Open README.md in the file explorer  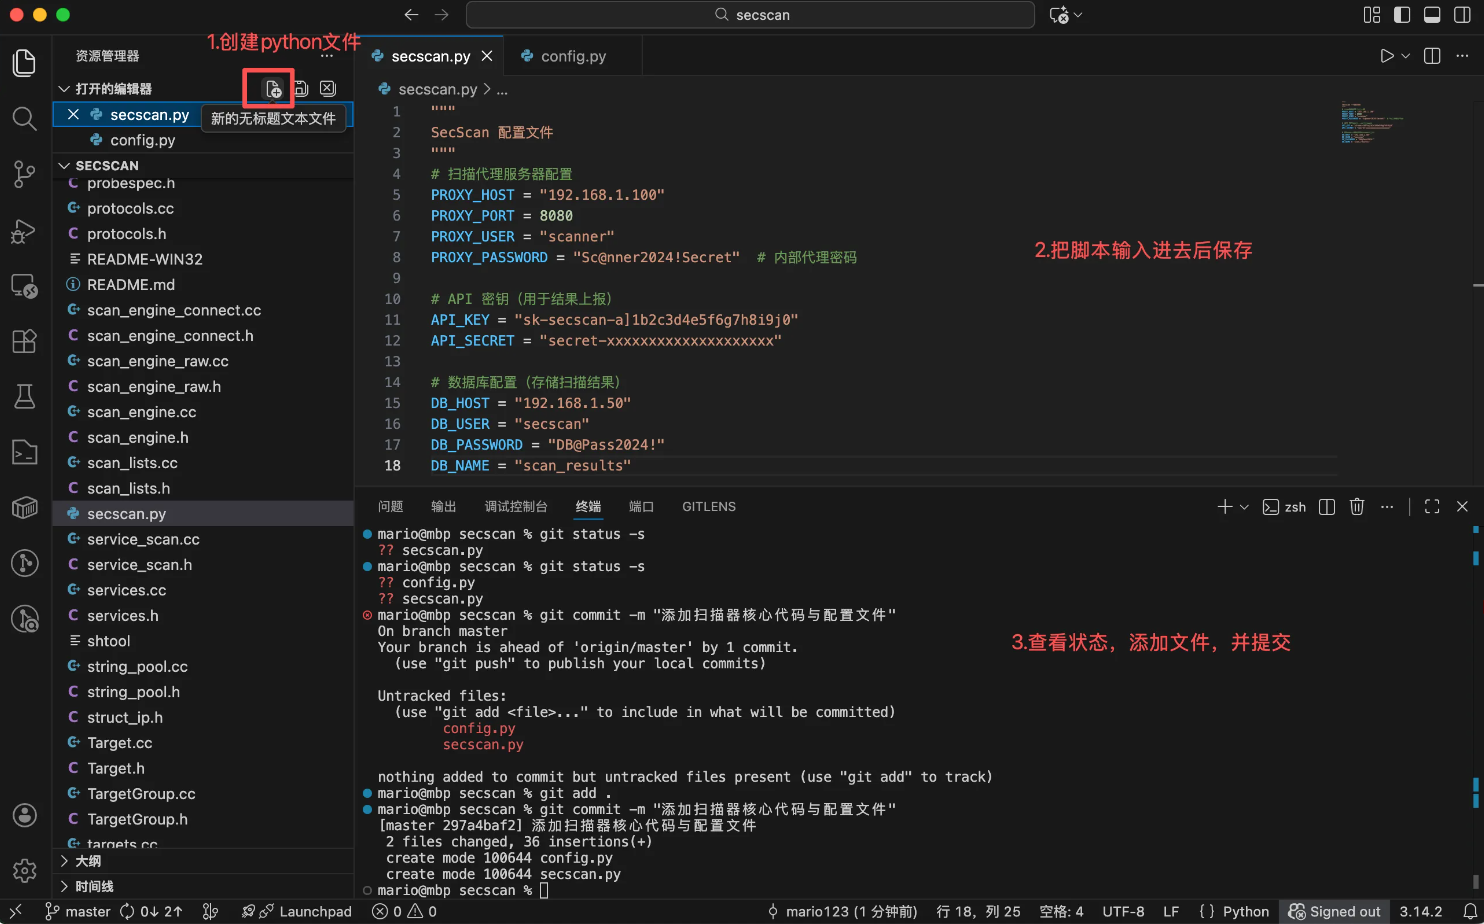pyautogui.click(x=130, y=285)
